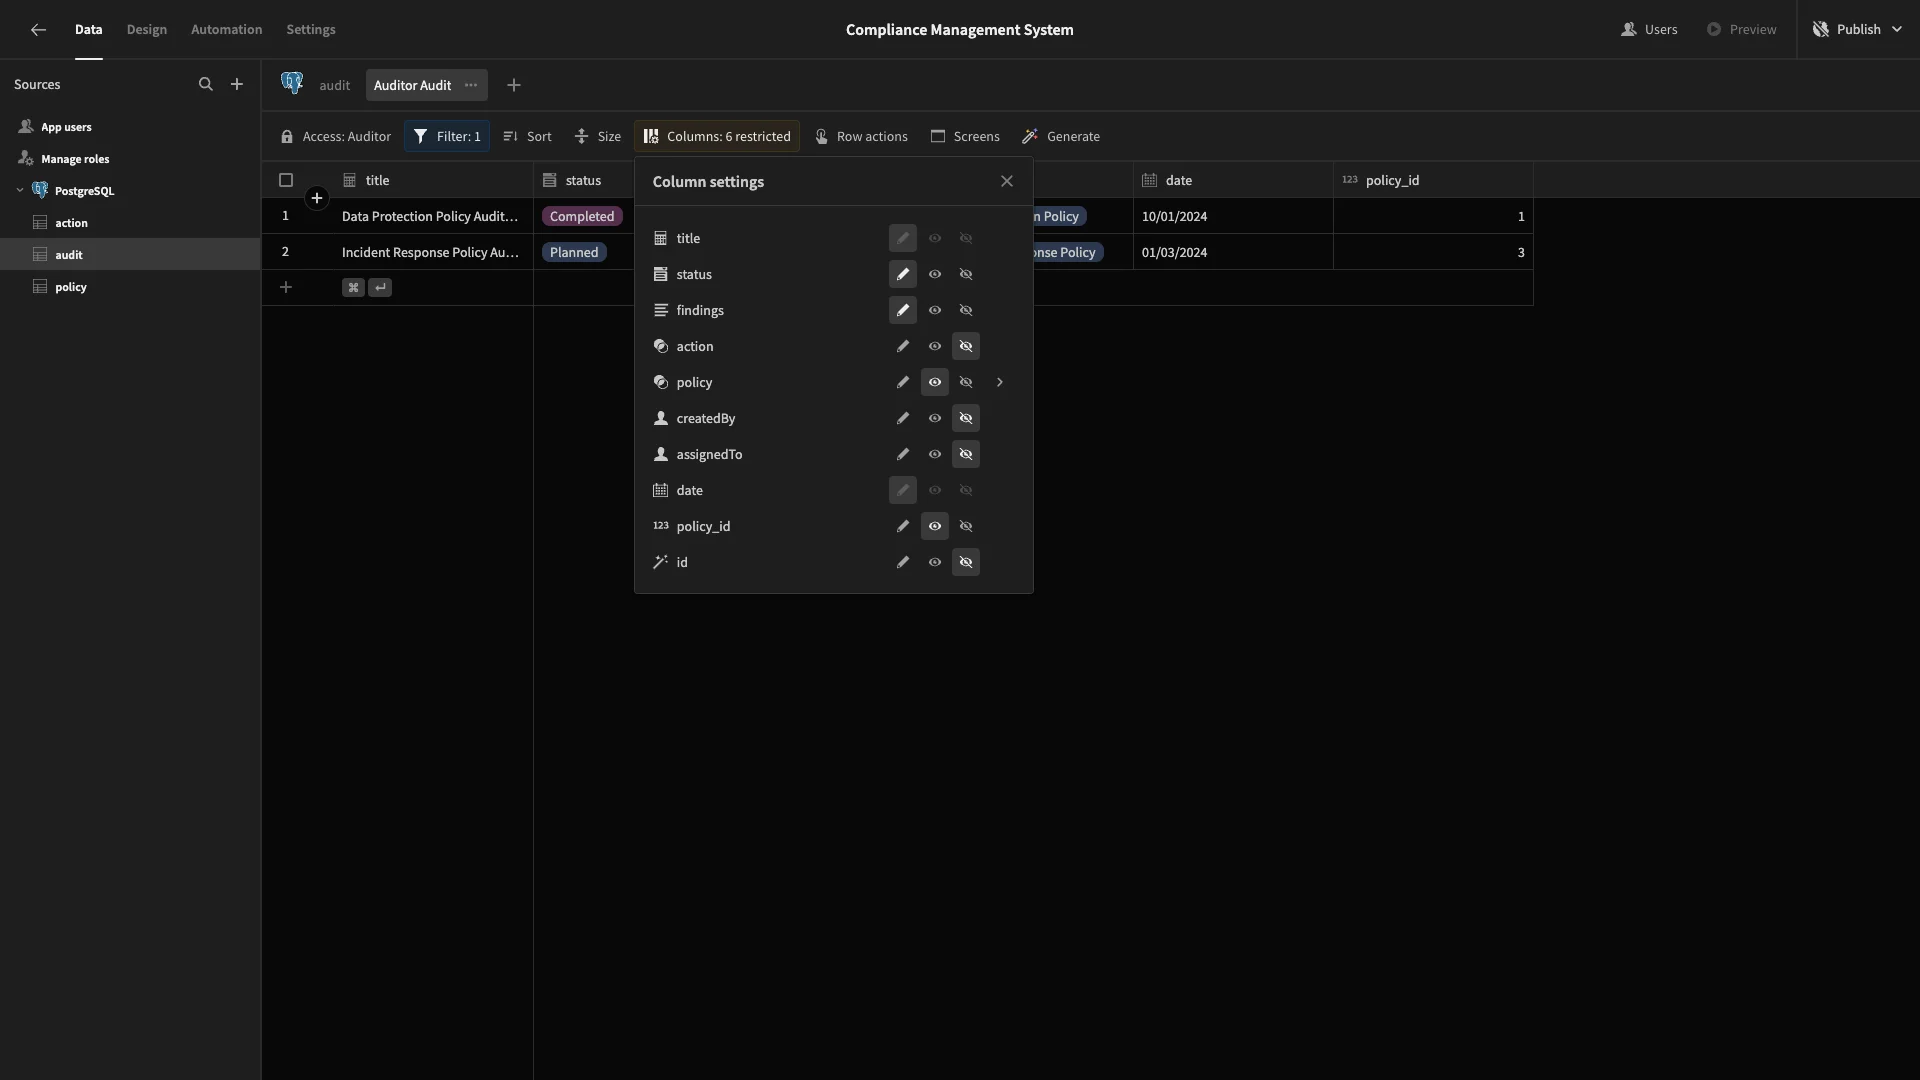The image size is (1920, 1080).
Task: Search sources with the magnifier icon
Action: coord(206,84)
